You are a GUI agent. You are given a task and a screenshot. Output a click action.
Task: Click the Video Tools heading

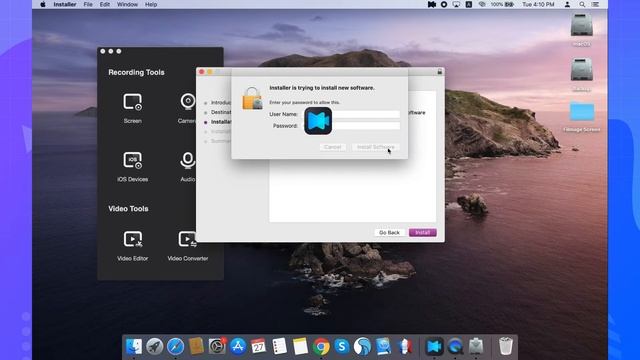128,209
